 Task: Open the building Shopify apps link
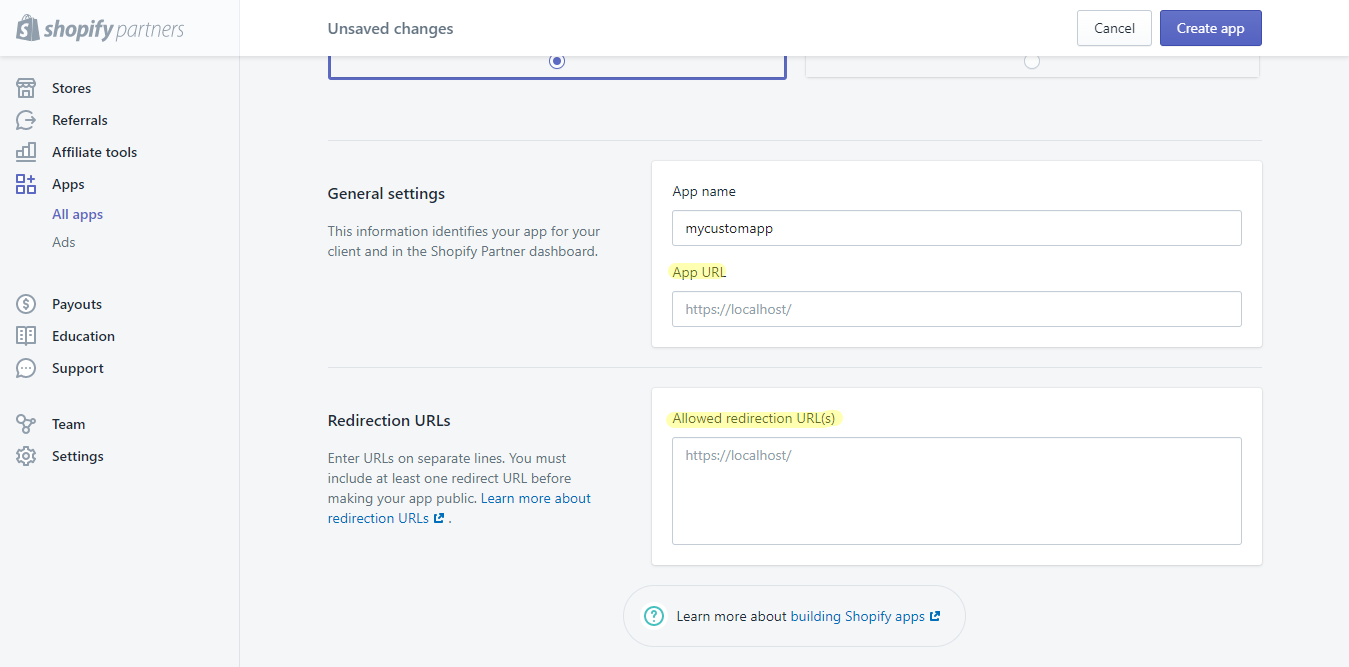[x=865, y=616]
